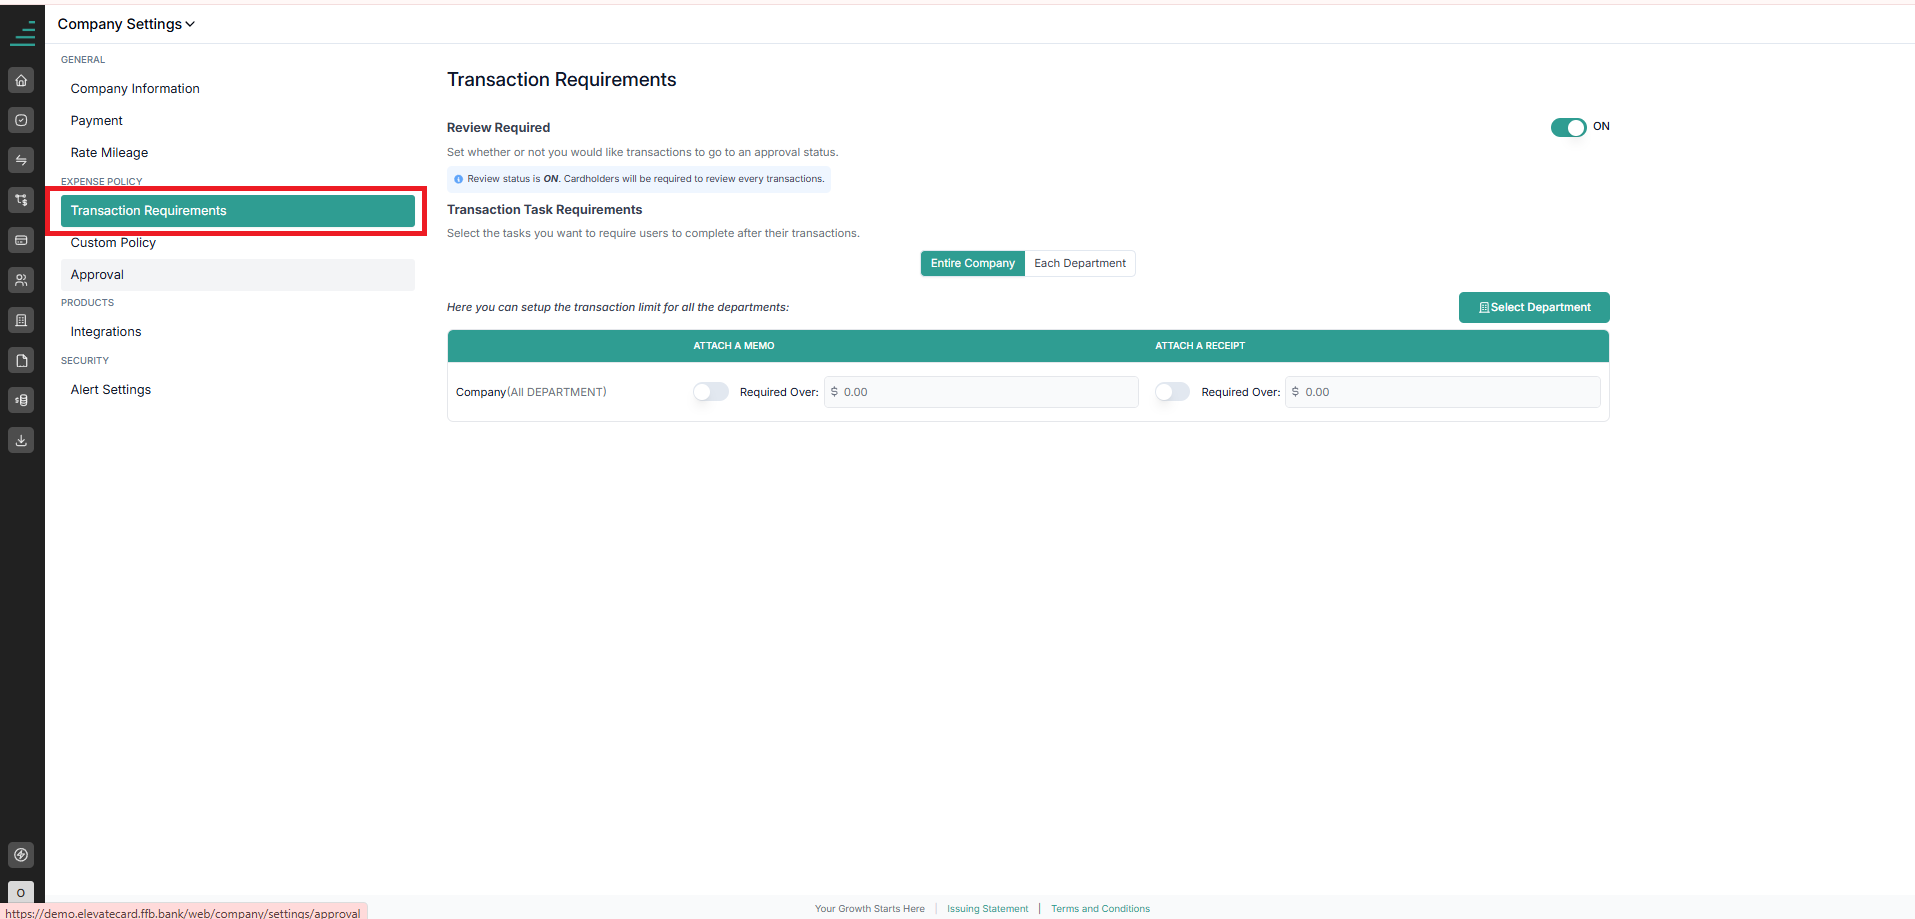The height and width of the screenshot is (919, 1915).
Task: Click the checkmark tasks sidebar icon
Action: click(x=21, y=120)
